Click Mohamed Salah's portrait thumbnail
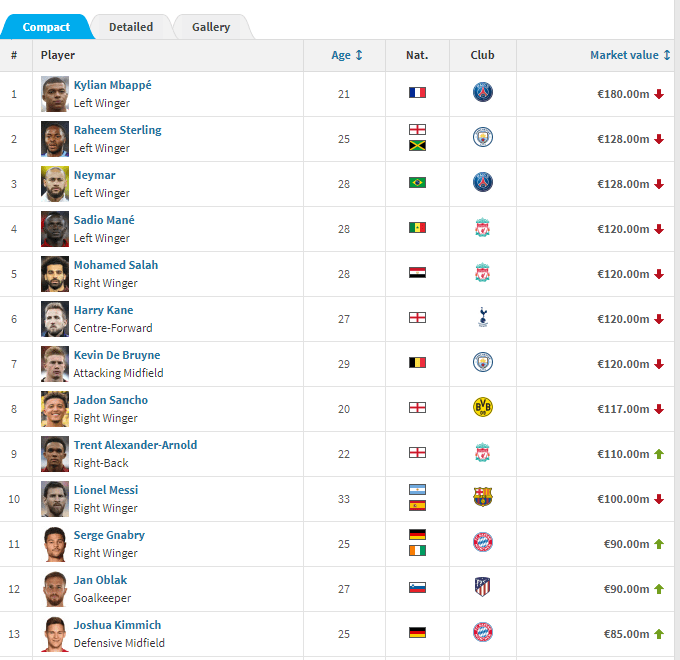 (55, 274)
